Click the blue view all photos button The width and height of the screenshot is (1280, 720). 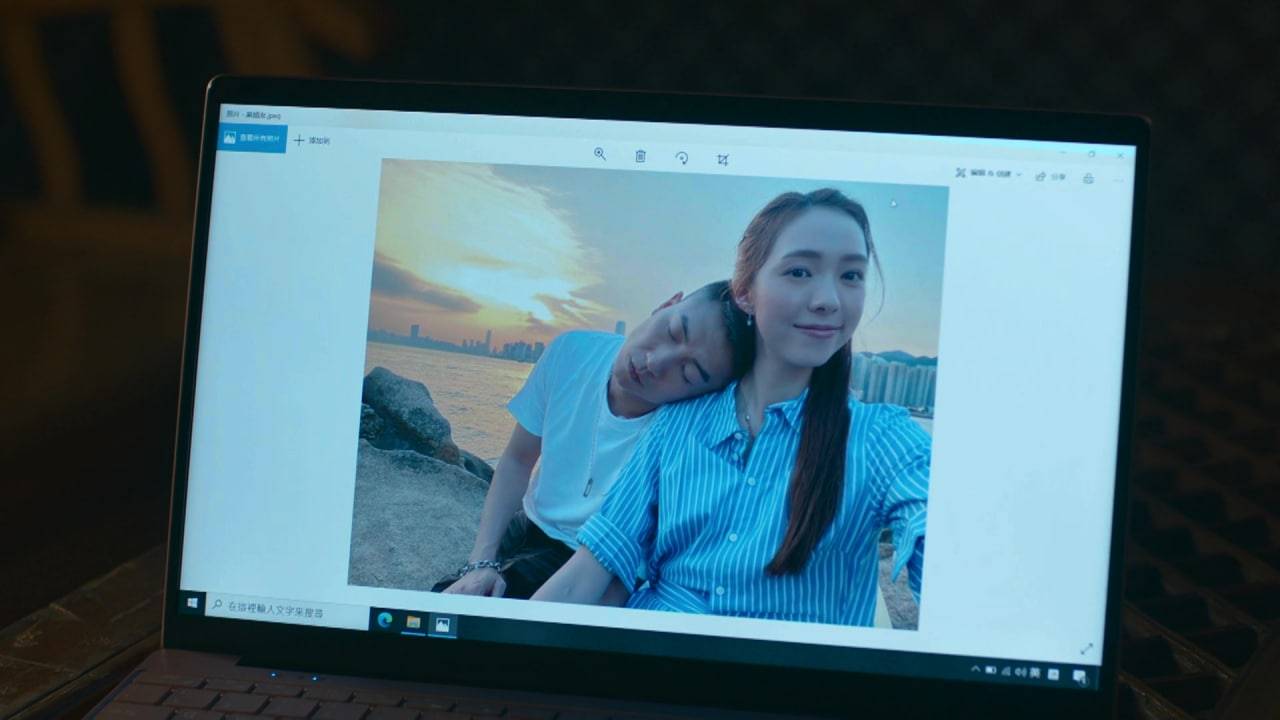pos(252,138)
